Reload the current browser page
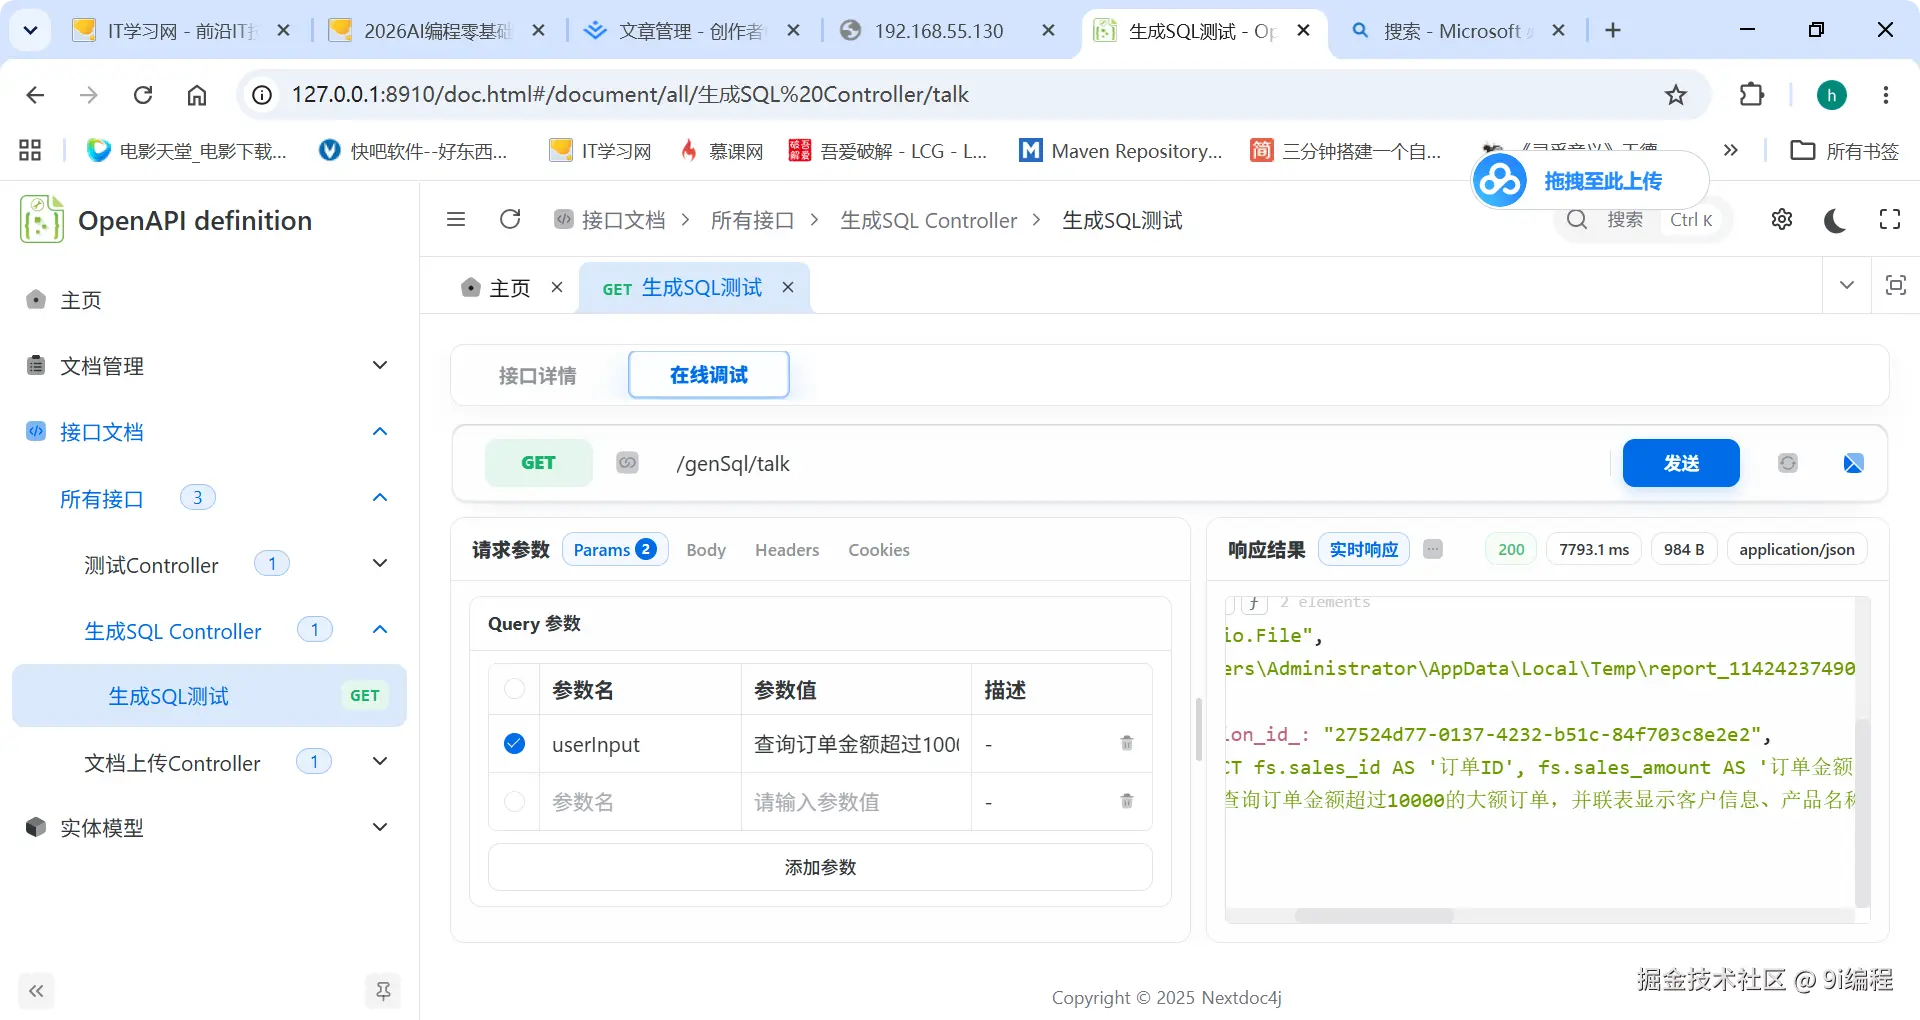Image resolution: width=1920 pixels, height=1020 pixels. pos(143,95)
